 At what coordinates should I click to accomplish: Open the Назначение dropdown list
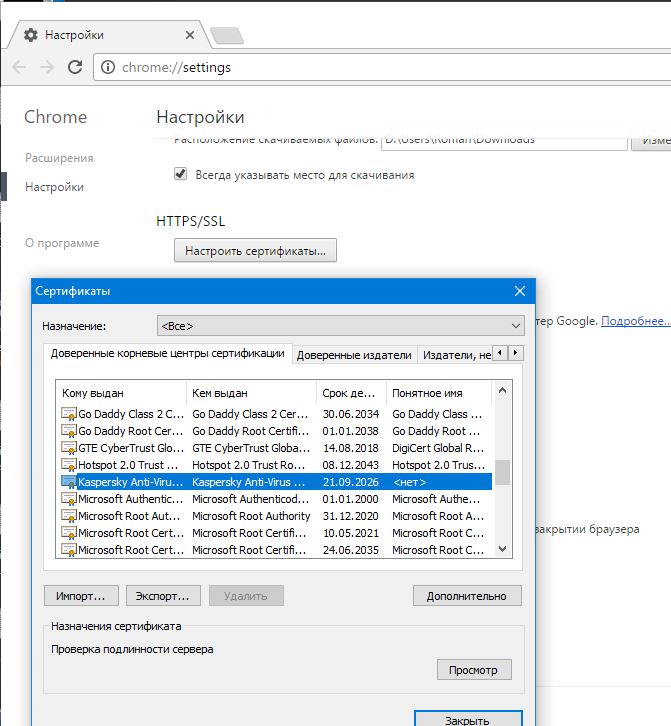(x=340, y=326)
